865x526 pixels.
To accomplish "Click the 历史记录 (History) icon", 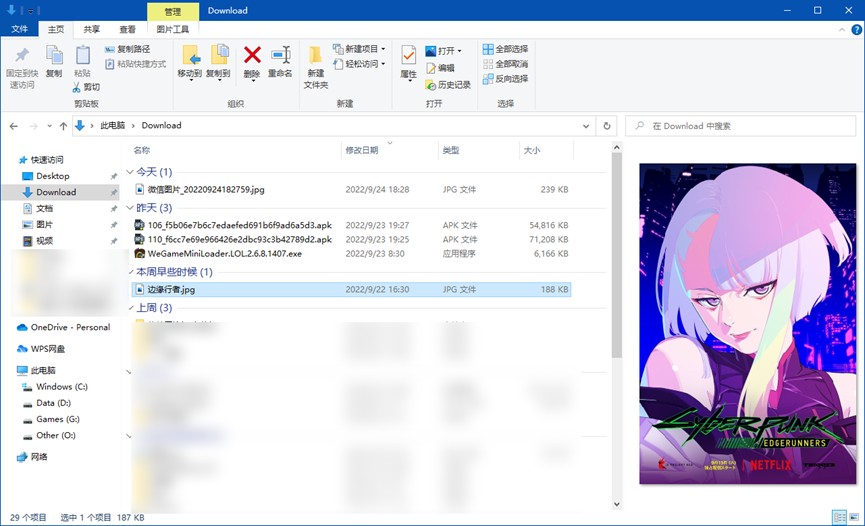I will 431,85.
